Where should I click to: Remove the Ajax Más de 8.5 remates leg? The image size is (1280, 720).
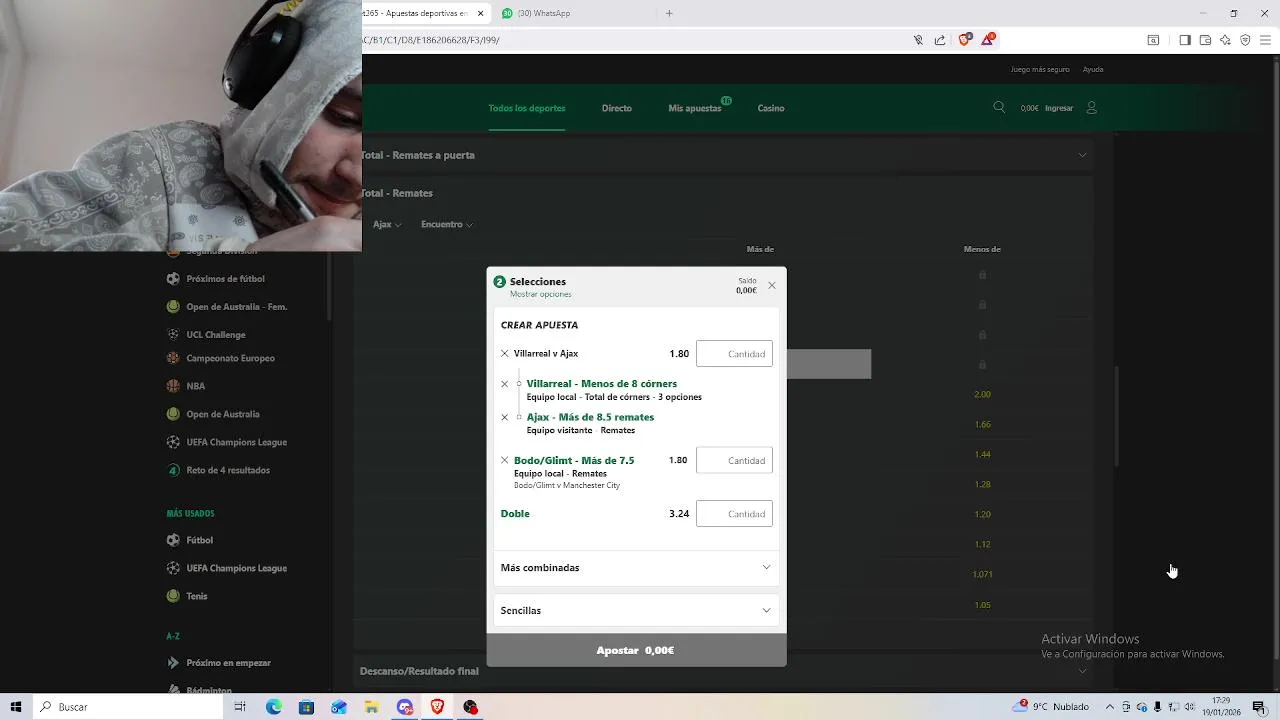pyautogui.click(x=504, y=417)
